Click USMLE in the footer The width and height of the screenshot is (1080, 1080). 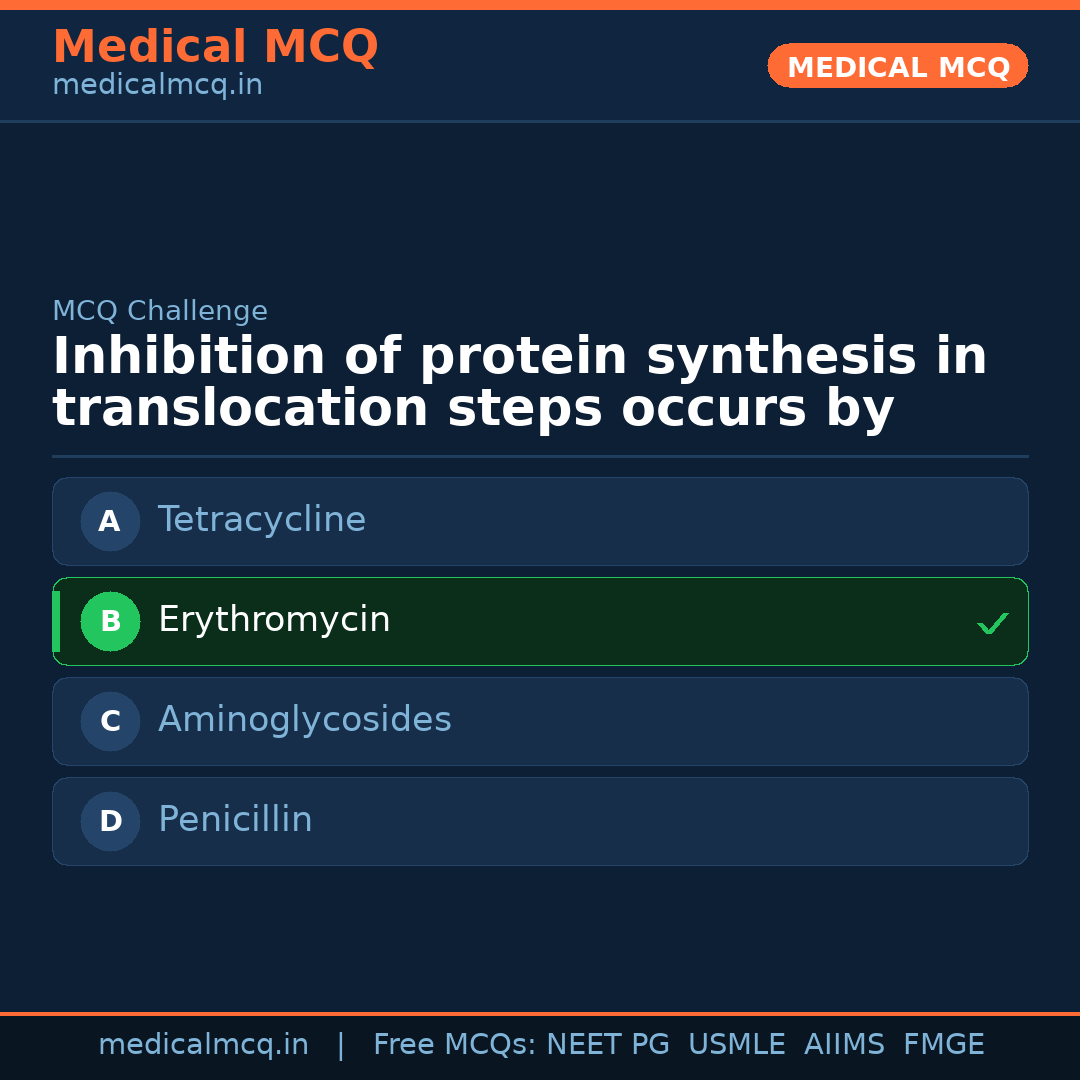(737, 1045)
